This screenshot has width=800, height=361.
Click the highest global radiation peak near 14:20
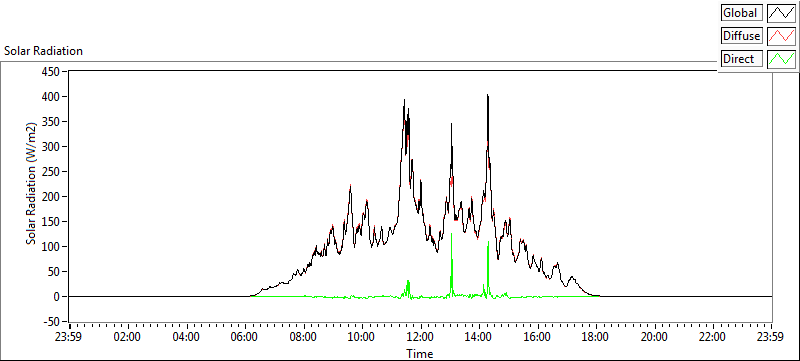tap(487, 95)
